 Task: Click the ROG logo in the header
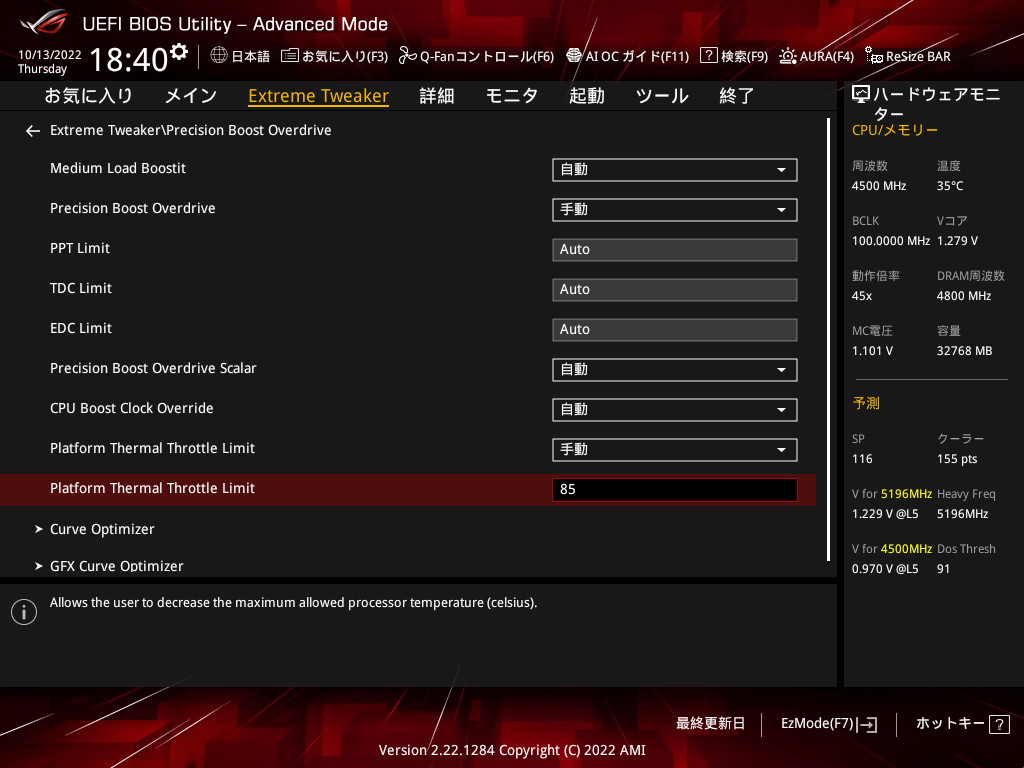tap(44, 22)
